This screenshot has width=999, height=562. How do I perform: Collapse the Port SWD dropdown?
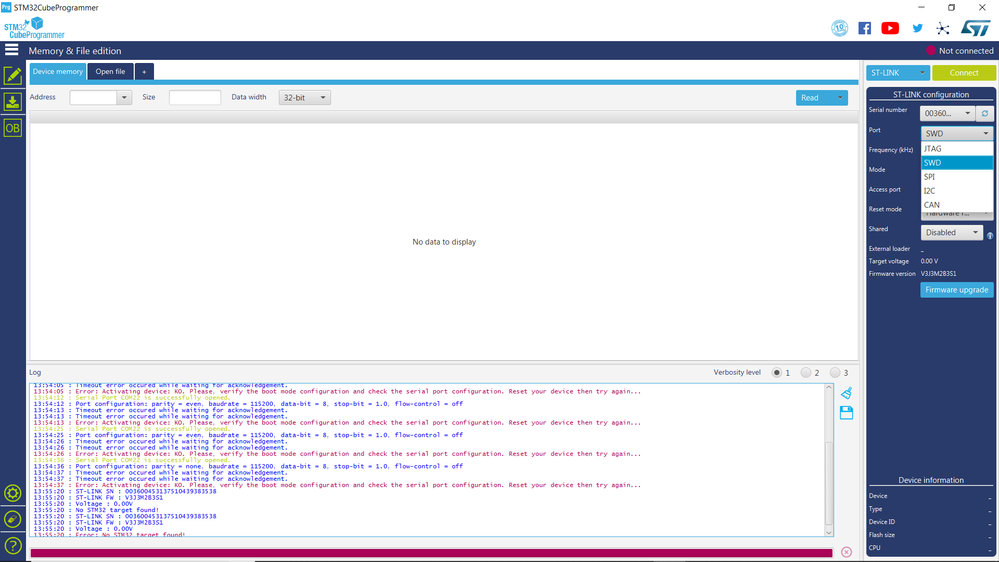tap(957, 133)
